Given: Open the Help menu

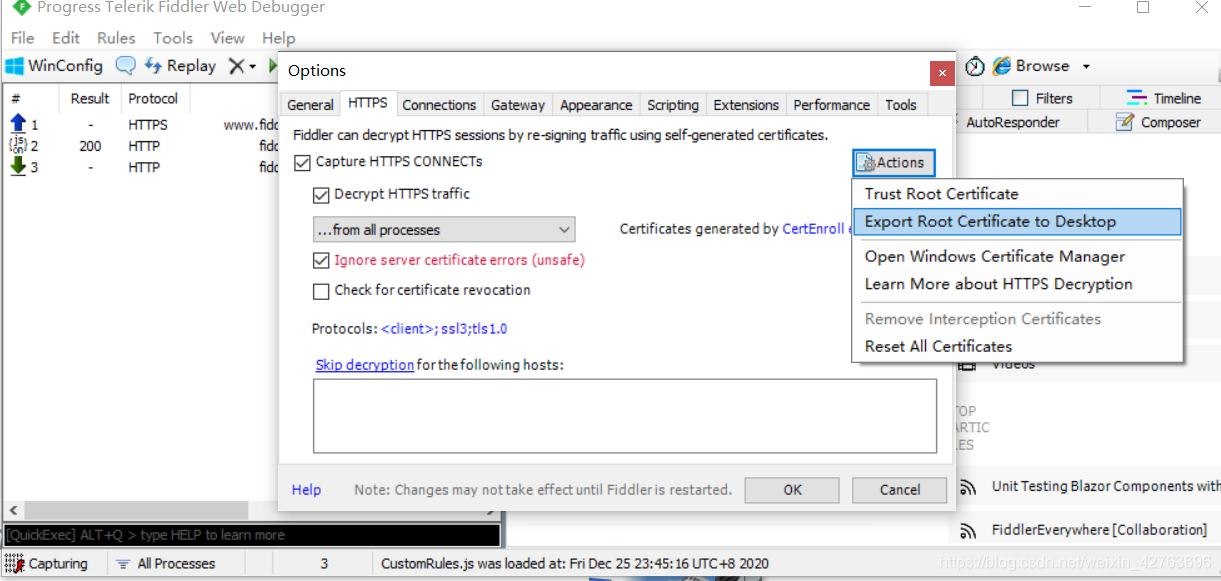Looking at the screenshot, I should pyautogui.click(x=278, y=38).
